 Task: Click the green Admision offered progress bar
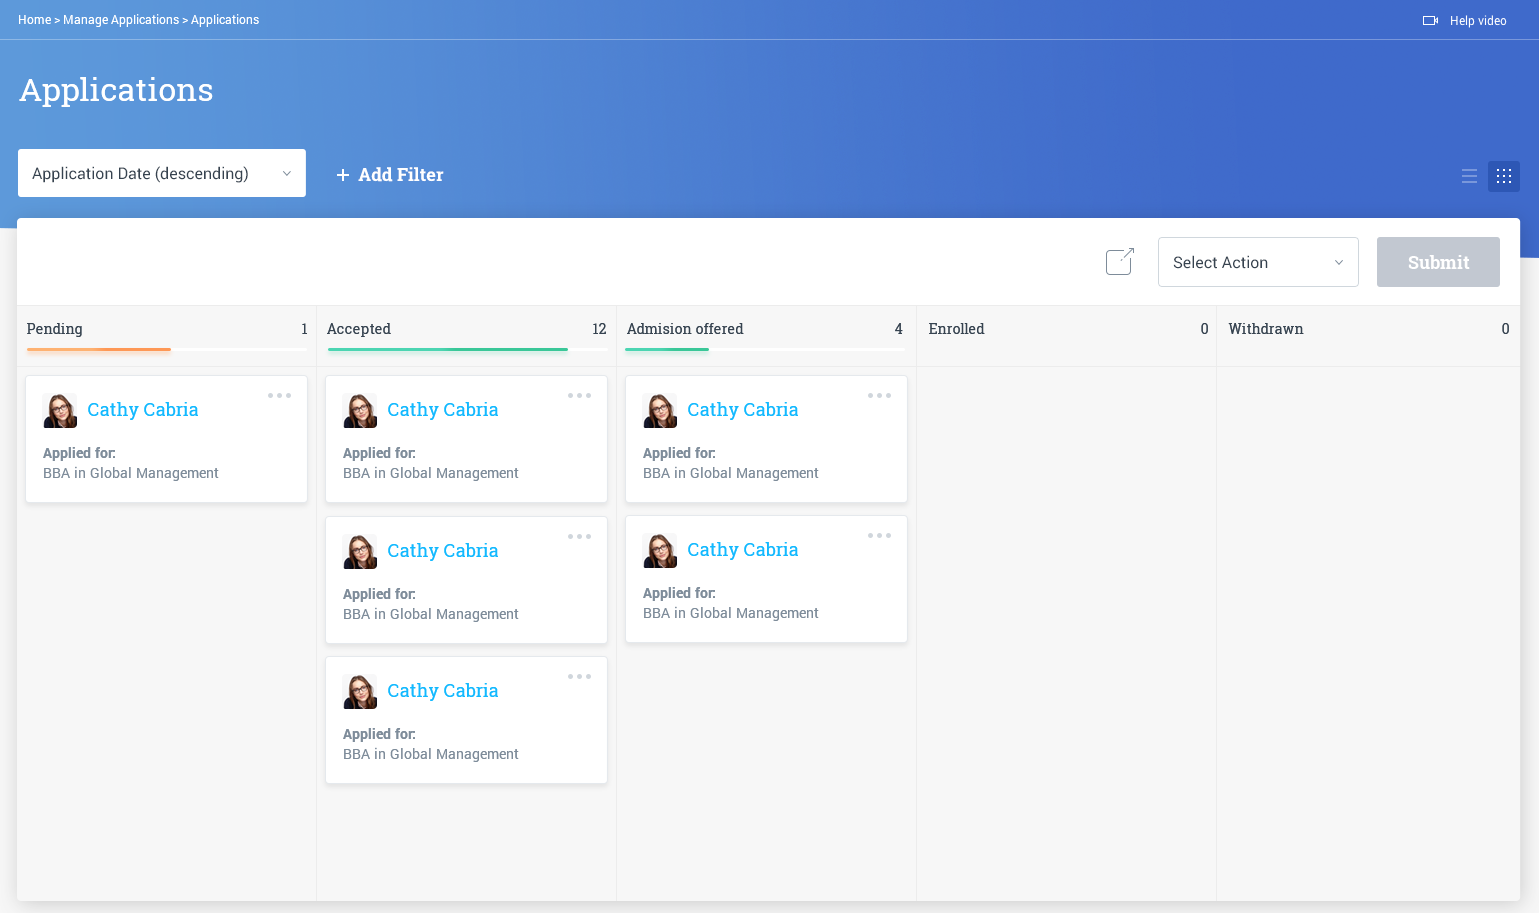pyautogui.click(x=667, y=349)
